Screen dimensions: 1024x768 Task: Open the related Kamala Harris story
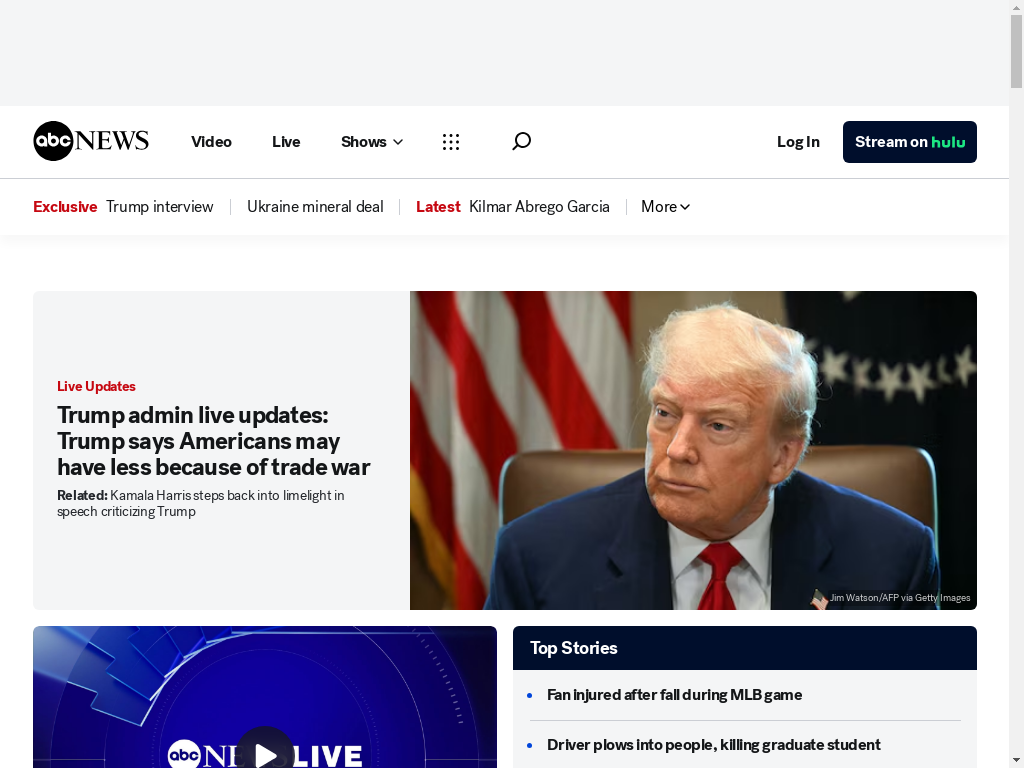point(200,503)
